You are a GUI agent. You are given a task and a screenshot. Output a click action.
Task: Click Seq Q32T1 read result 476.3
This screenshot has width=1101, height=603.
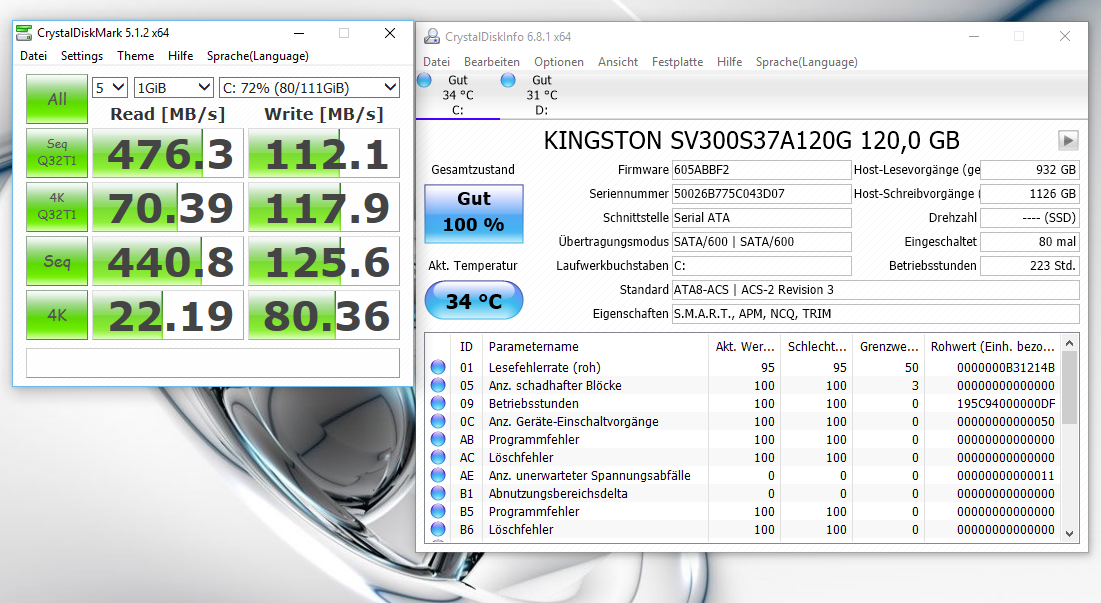pos(168,153)
